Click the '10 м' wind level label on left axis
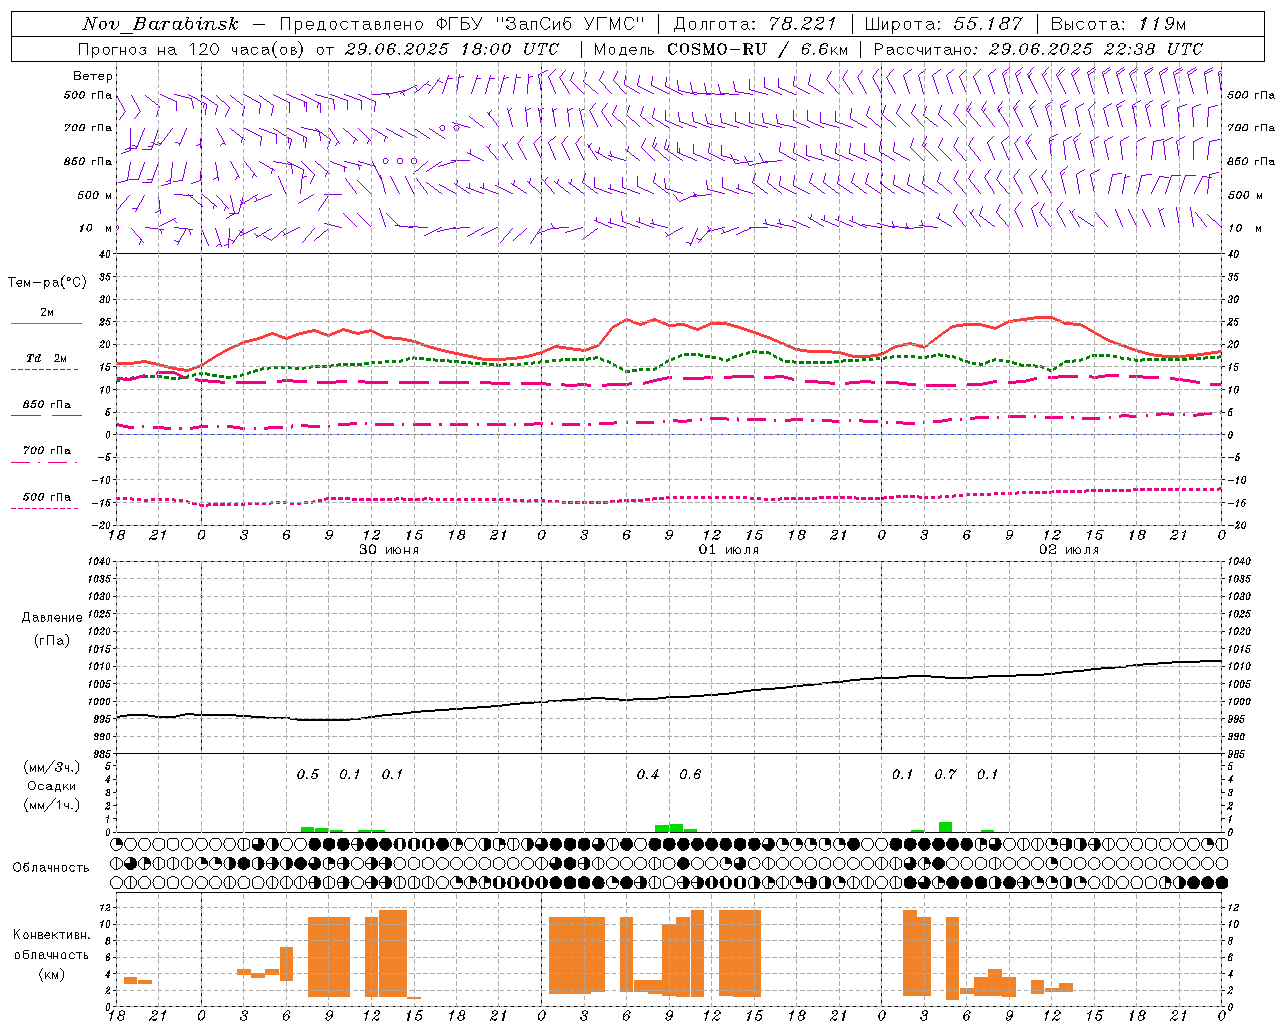This screenshot has width=1280, height=1024. pos(96,228)
